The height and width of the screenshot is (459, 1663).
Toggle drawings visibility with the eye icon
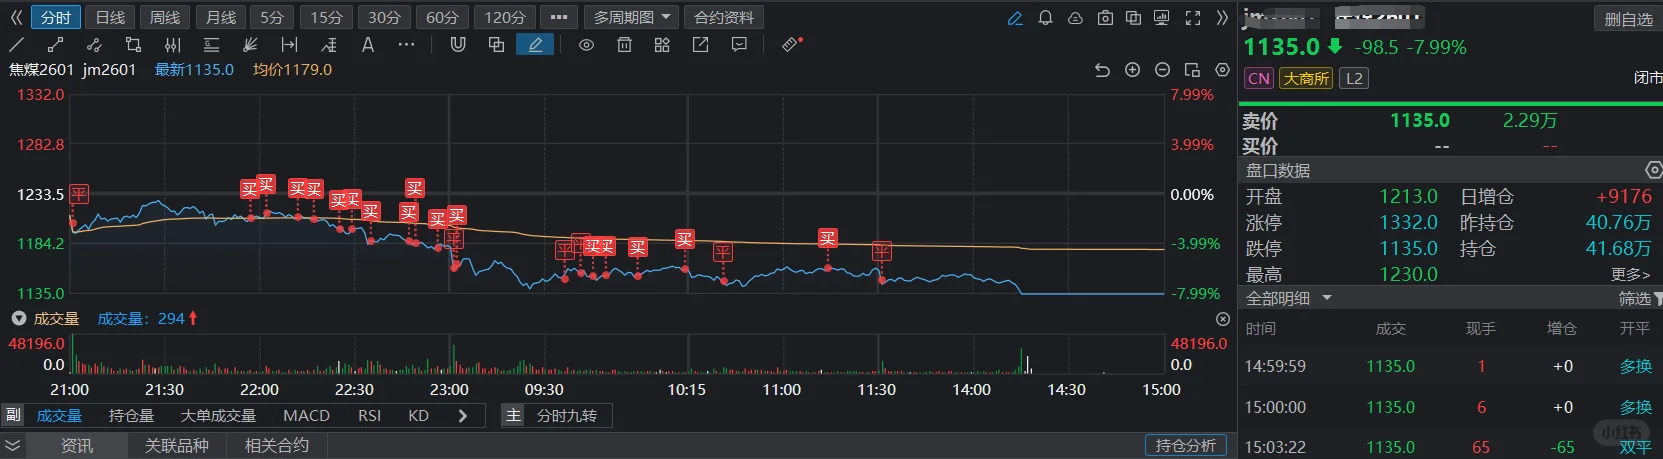[586, 45]
